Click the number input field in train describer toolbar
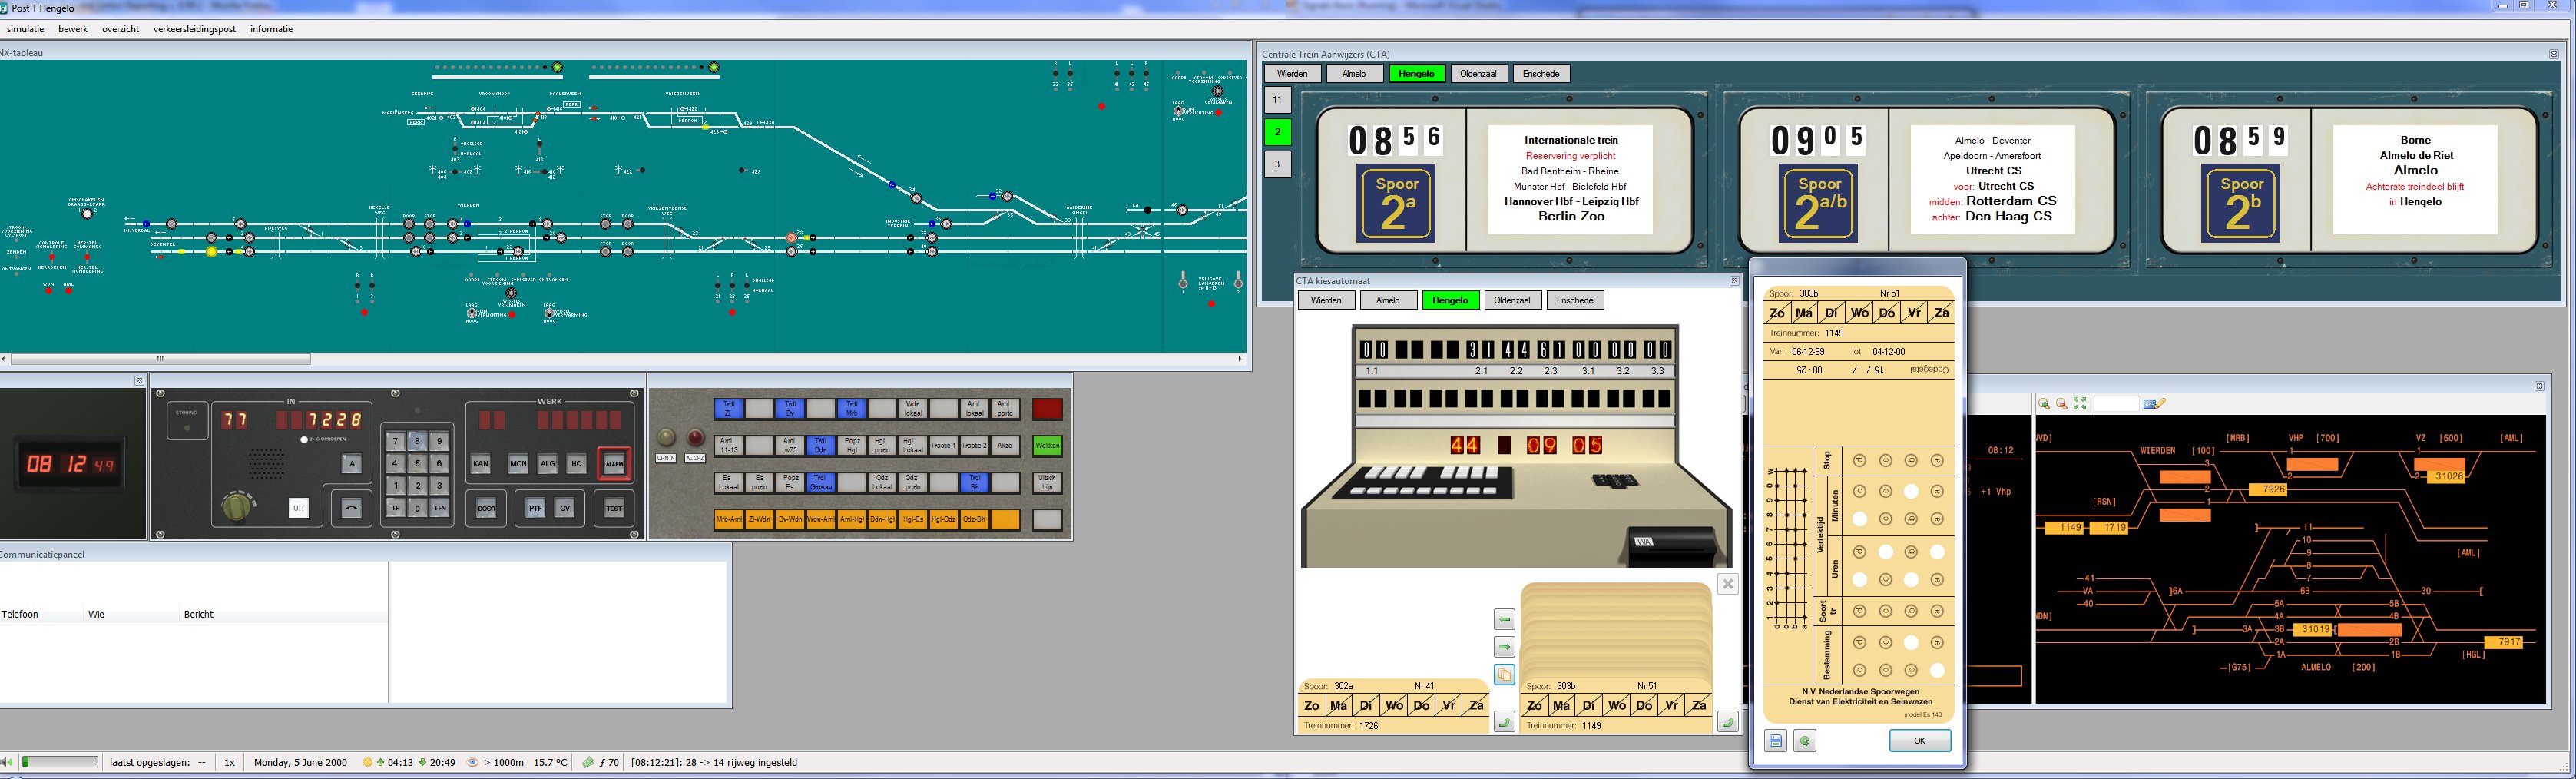Image resolution: width=2576 pixels, height=779 pixels. tap(2115, 404)
